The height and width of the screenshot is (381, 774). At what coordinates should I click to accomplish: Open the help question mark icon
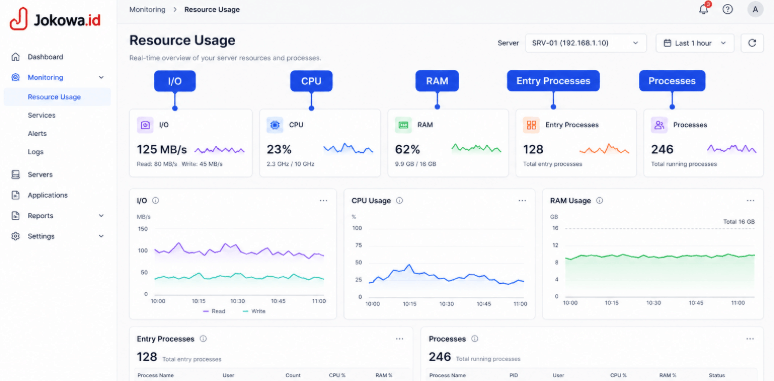click(728, 9)
